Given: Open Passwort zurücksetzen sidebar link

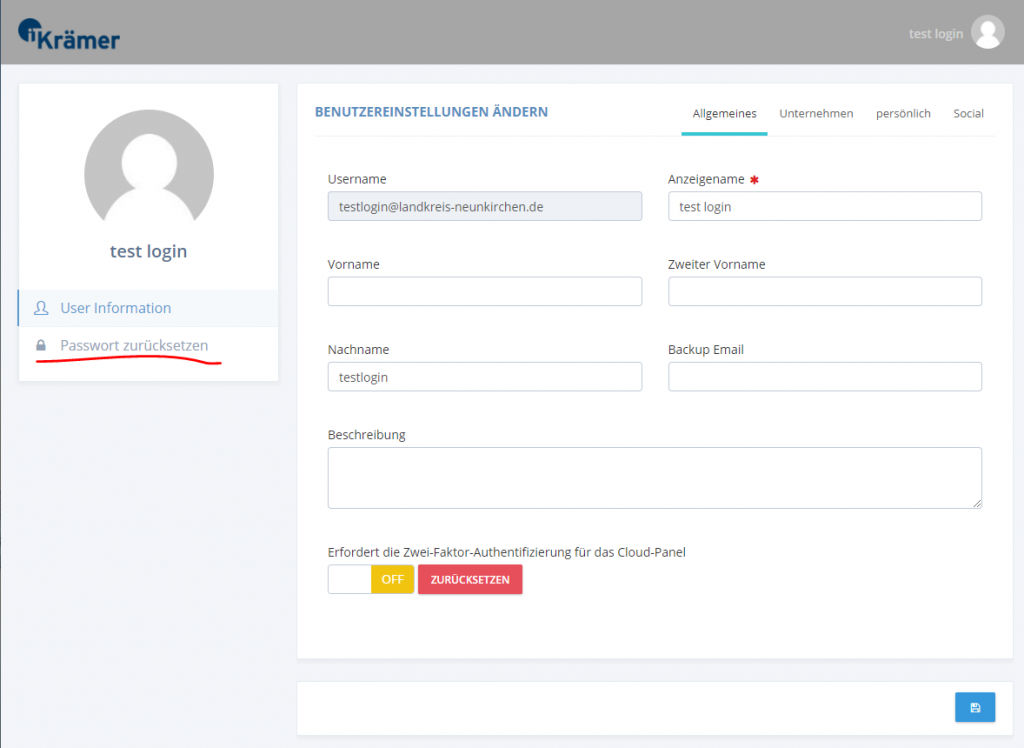Looking at the screenshot, I should point(134,346).
